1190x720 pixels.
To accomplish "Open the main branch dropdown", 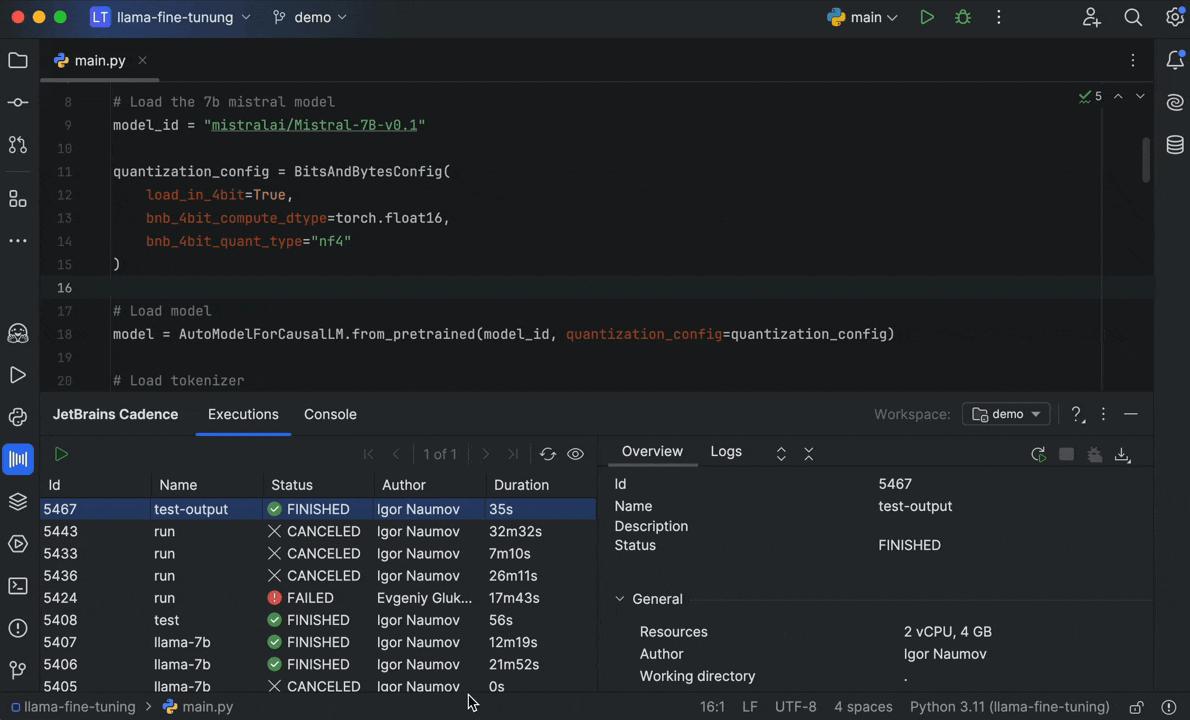I will tap(866, 17).
